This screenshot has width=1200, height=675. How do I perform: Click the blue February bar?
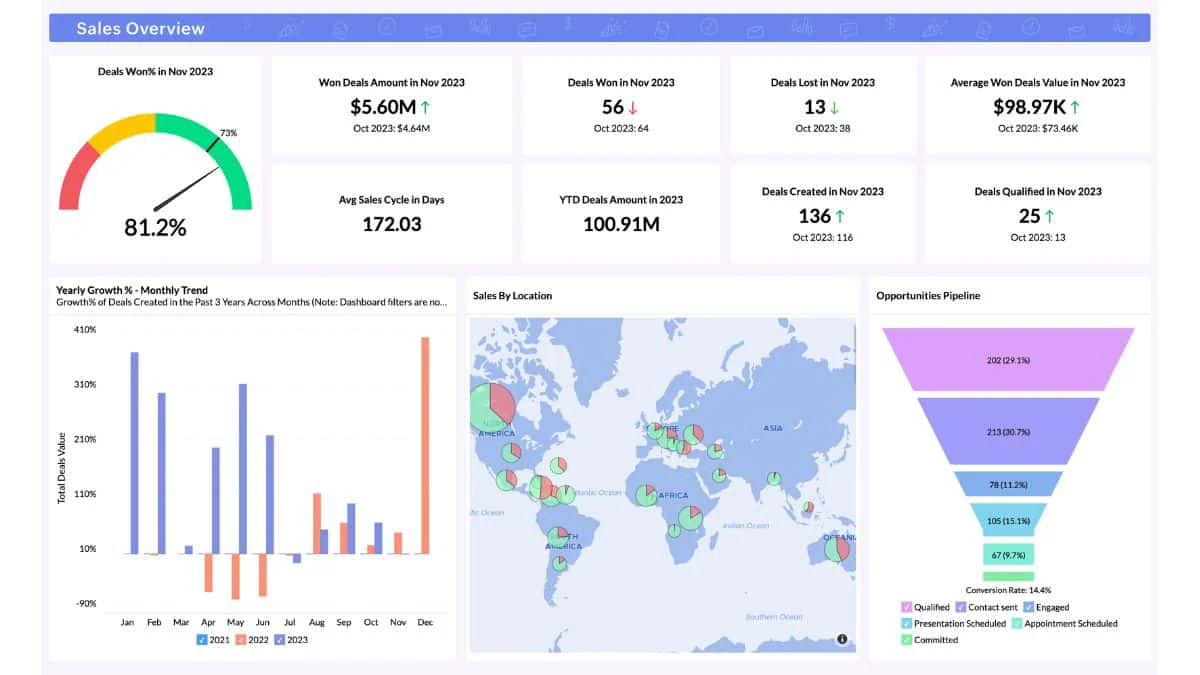pyautogui.click(x=161, y=473)
